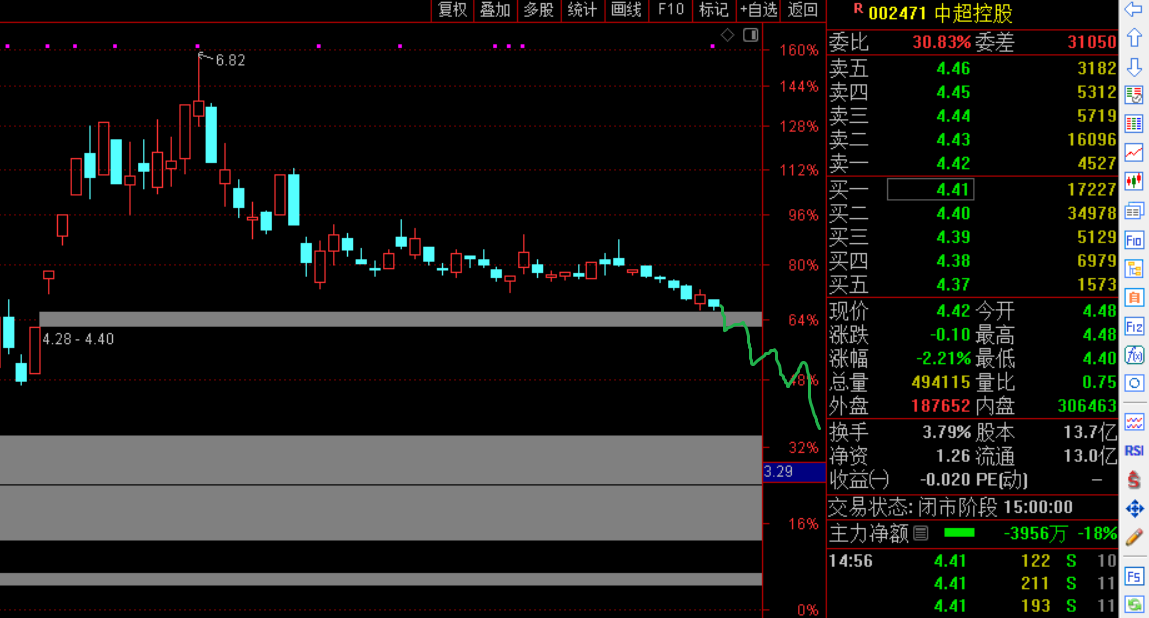This screenshot has height=618, width=1149.
Task: Click the red S dollar icon
Action: [x=1134, y=479]
